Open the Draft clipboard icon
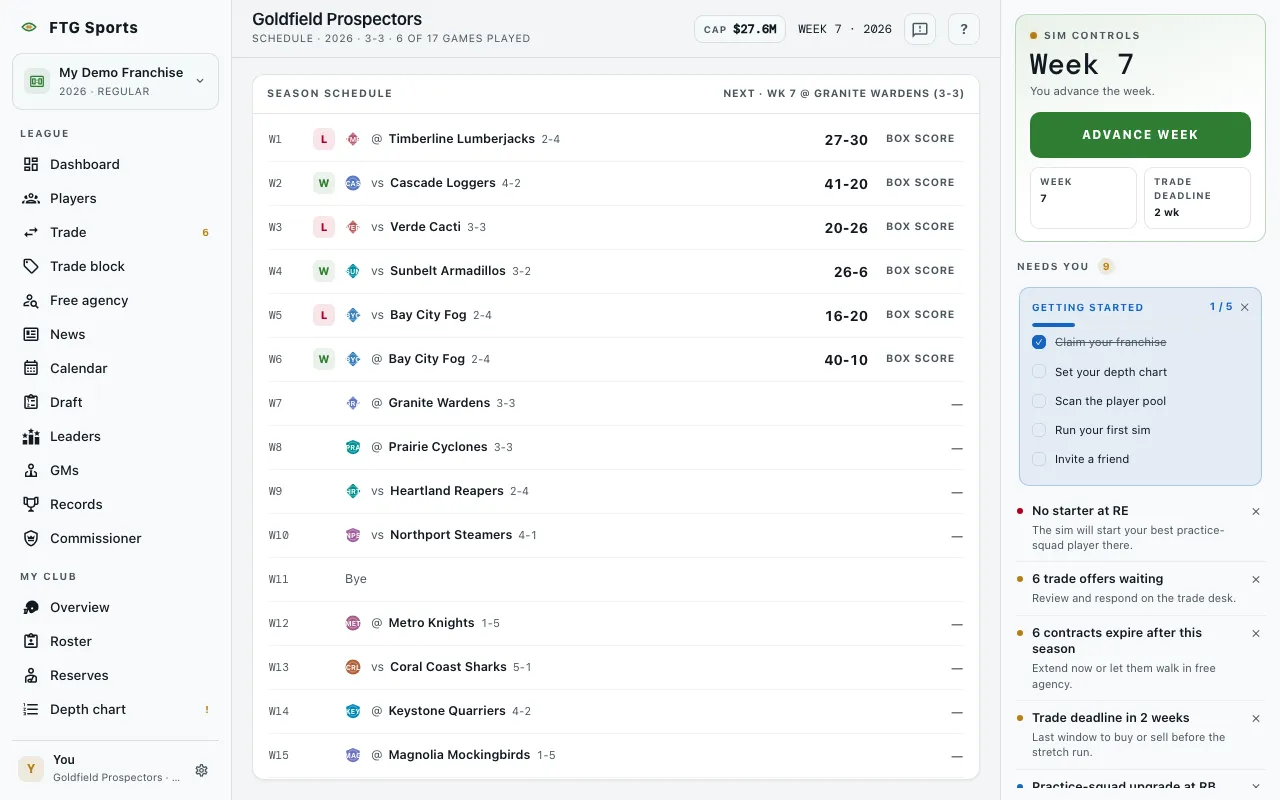 [31, 402]
